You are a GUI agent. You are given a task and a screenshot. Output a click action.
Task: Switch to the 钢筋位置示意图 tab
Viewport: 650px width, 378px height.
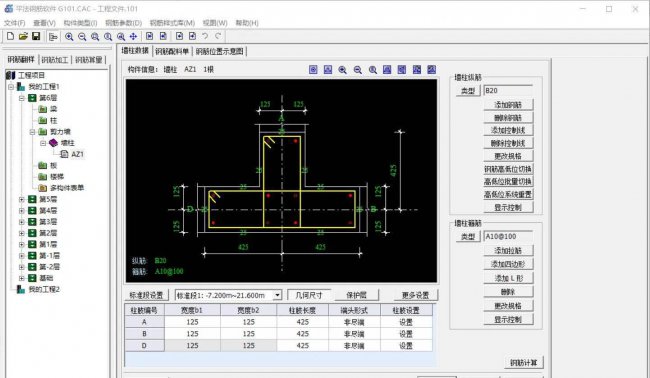pyautogui.click(x=220, y=51)
